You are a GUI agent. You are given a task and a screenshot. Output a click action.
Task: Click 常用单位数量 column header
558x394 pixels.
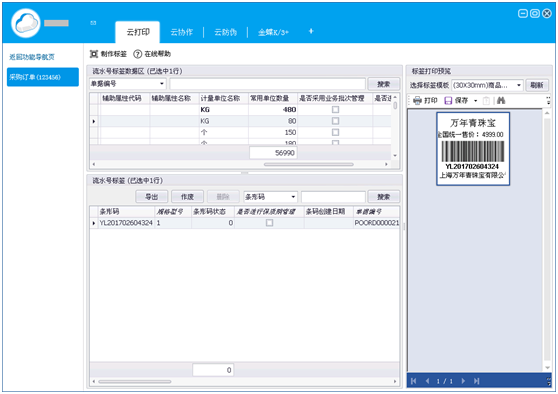click(x=273, y=98)
